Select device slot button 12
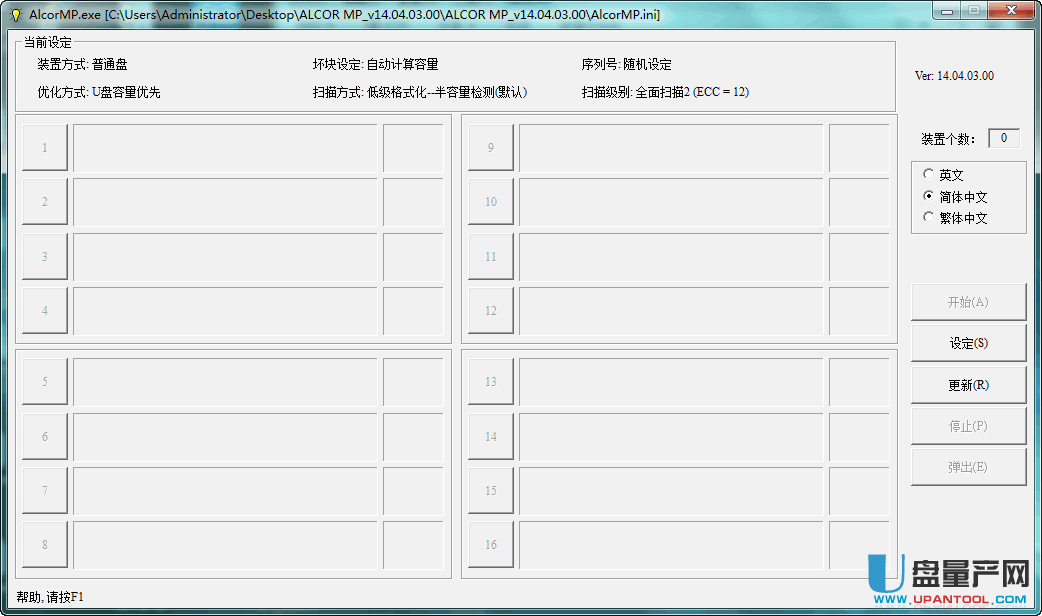Screen dimensions: 1042x616 491,311
